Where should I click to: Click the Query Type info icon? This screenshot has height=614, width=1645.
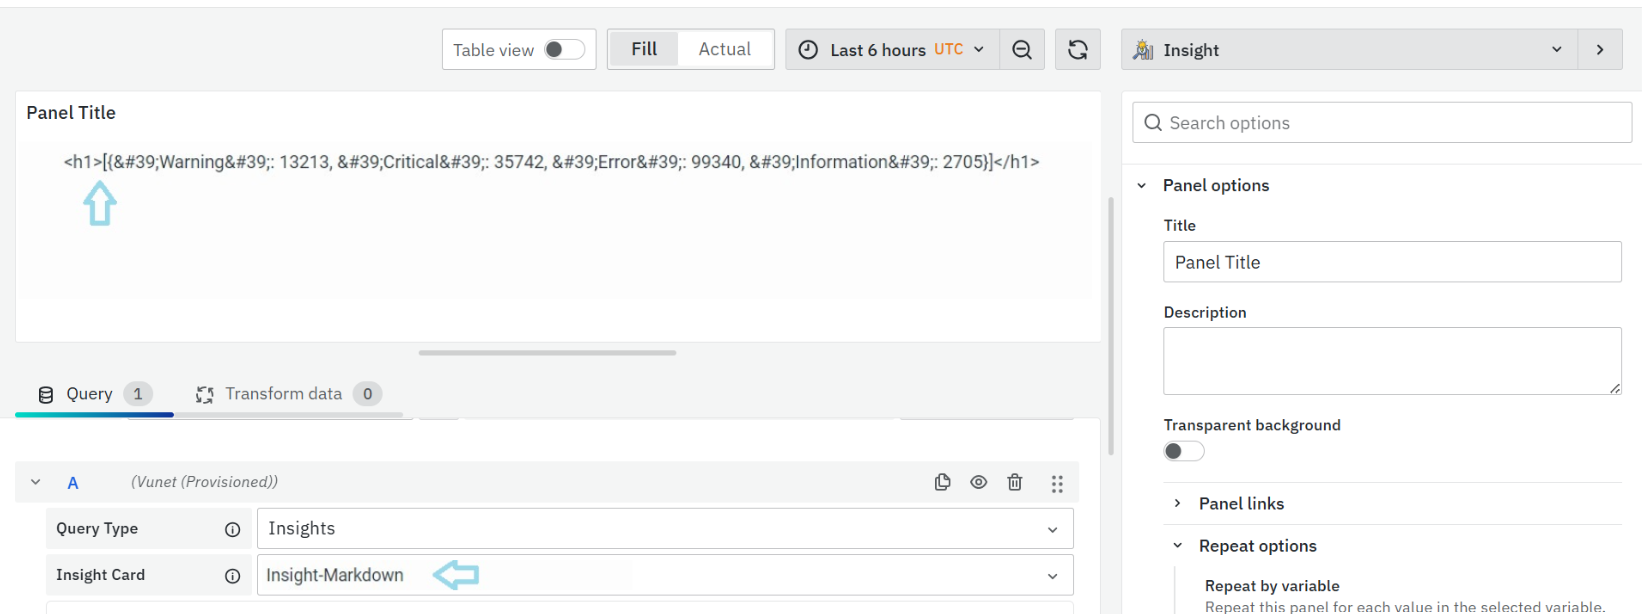[232, 529]
